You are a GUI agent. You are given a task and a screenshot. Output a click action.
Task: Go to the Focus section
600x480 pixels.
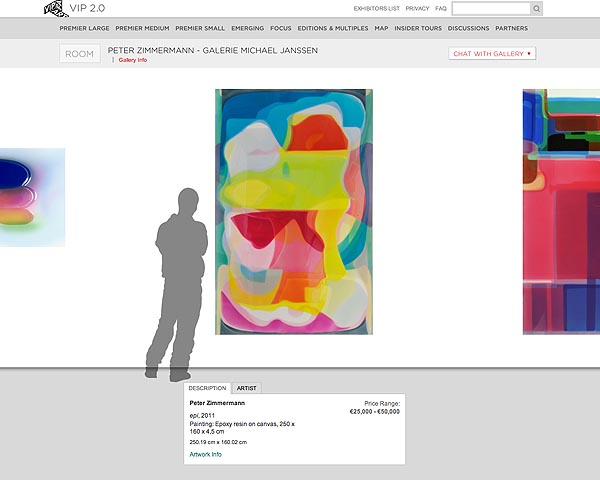pos(280,28)
